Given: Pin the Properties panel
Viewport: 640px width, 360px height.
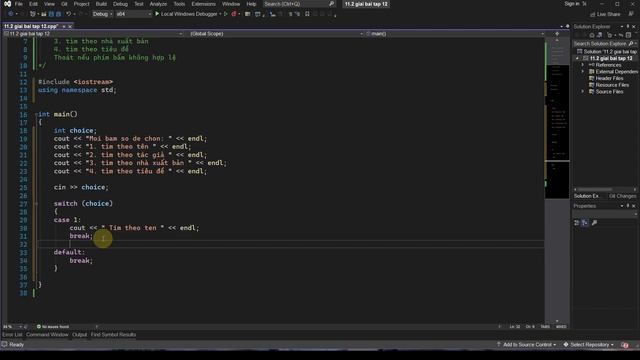Looking at the screenshot, I should pyautogui.click(x=628, y=206).
